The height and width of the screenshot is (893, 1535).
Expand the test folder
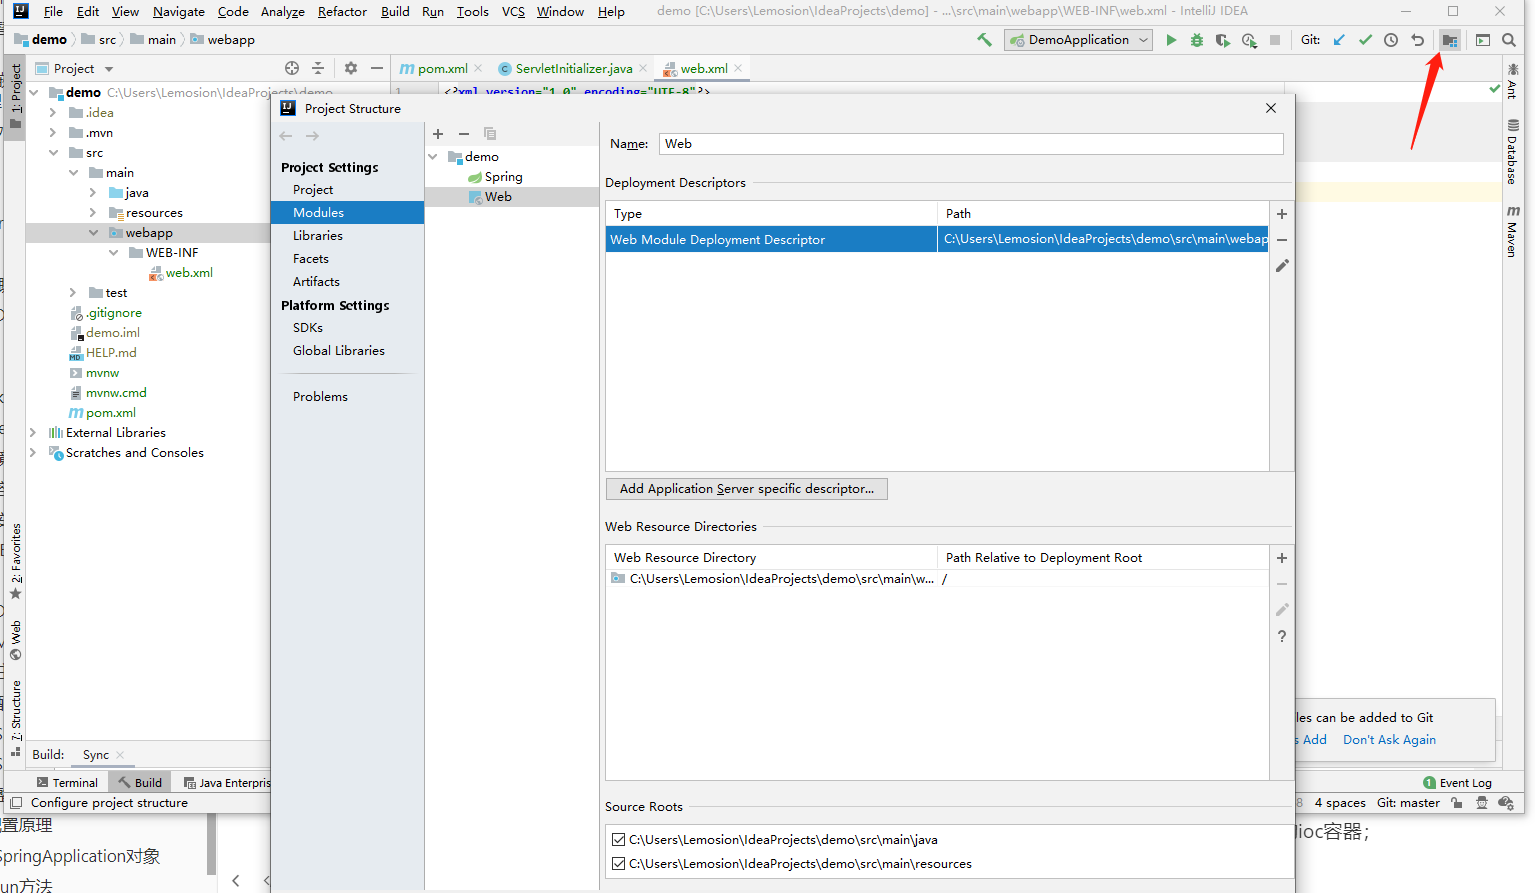(73, 293)
